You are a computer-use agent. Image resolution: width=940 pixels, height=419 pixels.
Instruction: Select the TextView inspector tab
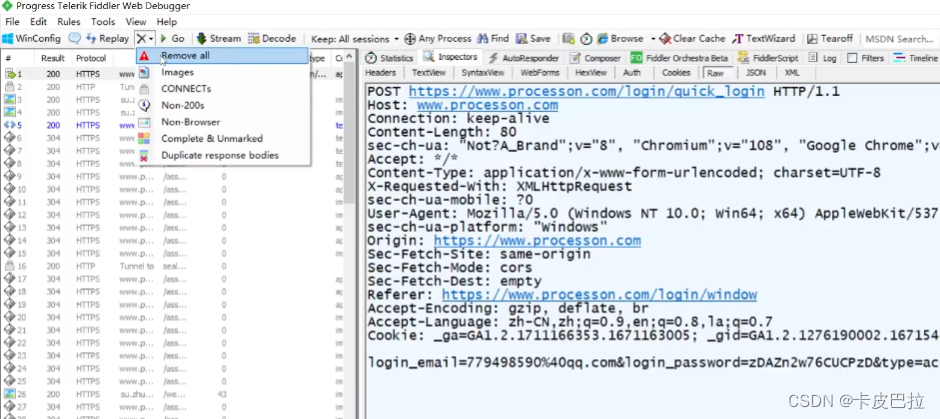429,73
